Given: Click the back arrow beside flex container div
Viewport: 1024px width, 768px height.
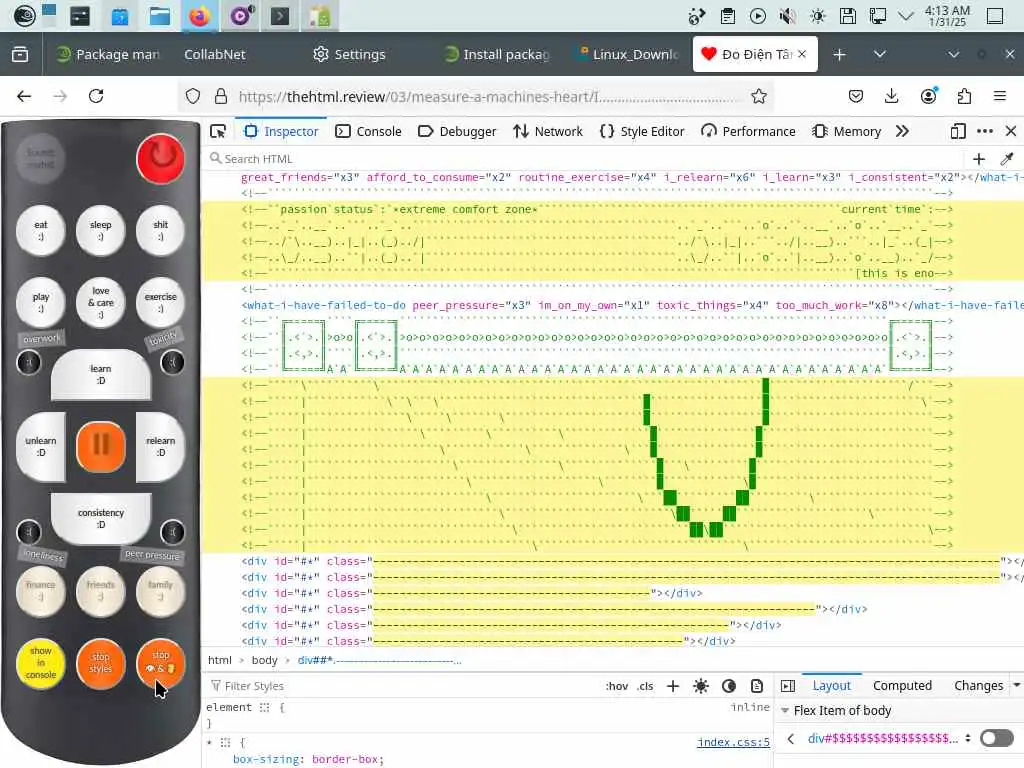Looking at the screenshot, I should tap(791, 739).
